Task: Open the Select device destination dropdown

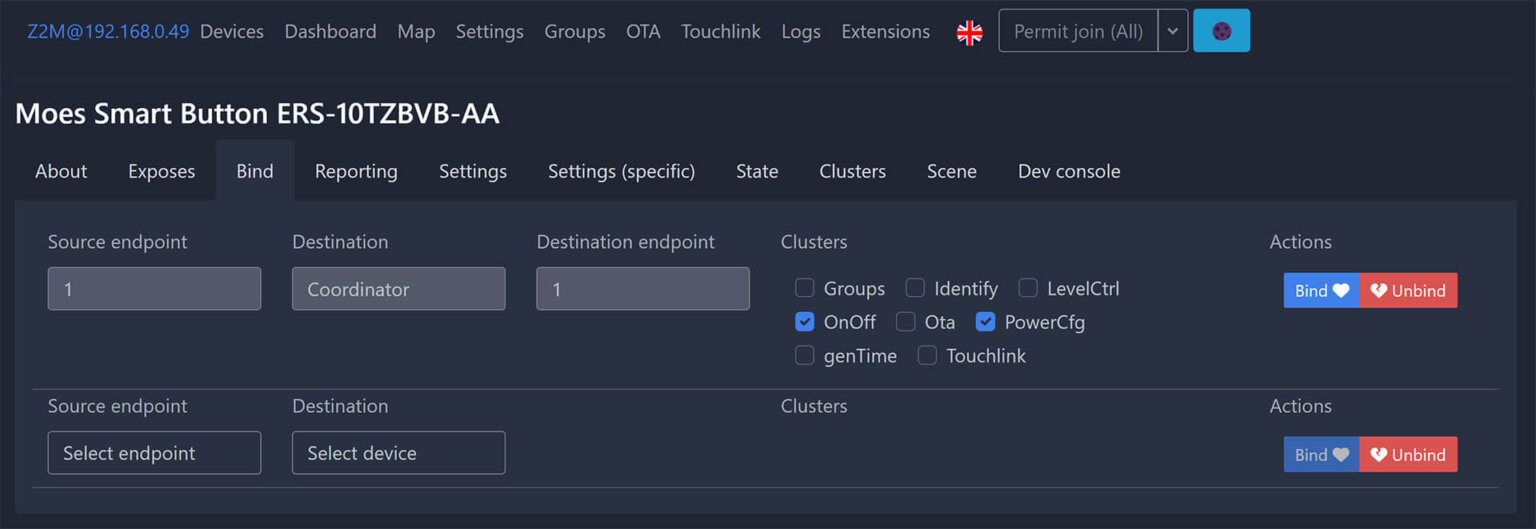Action: coord(398,453)
